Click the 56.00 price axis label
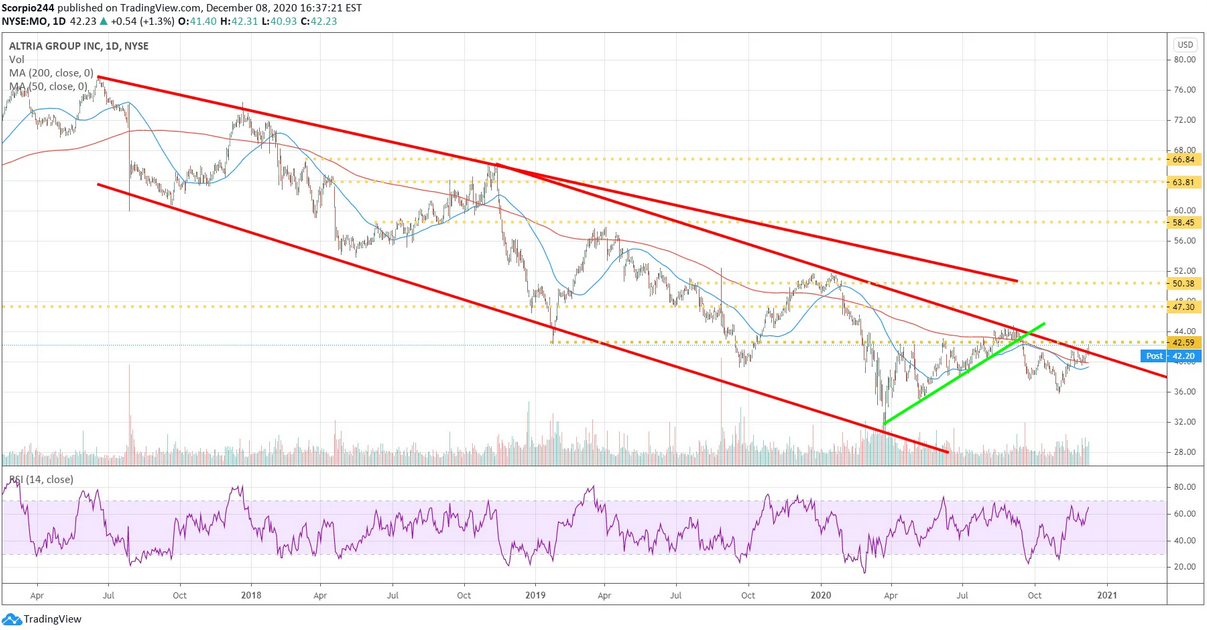The height and width of the screenshot is (630, 1207). point(1185,240)
